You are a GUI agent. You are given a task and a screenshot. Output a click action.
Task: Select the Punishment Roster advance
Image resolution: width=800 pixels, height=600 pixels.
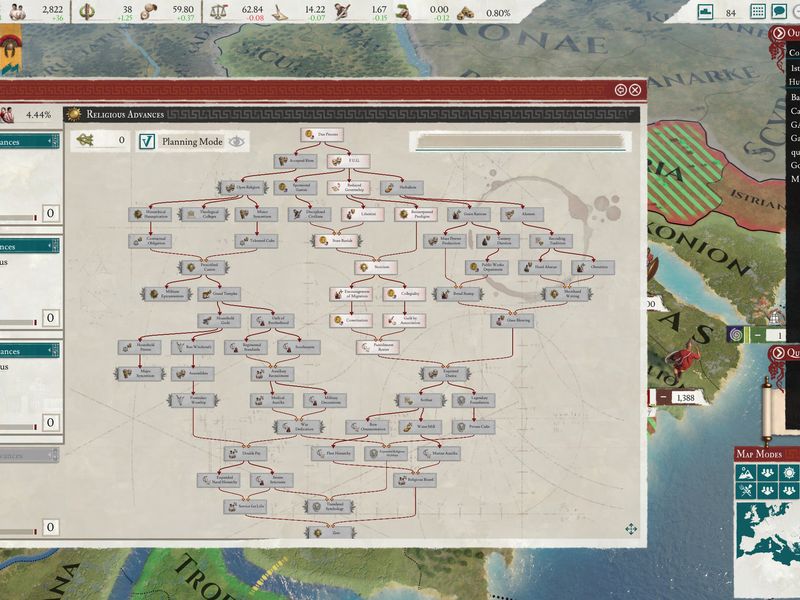378,347
